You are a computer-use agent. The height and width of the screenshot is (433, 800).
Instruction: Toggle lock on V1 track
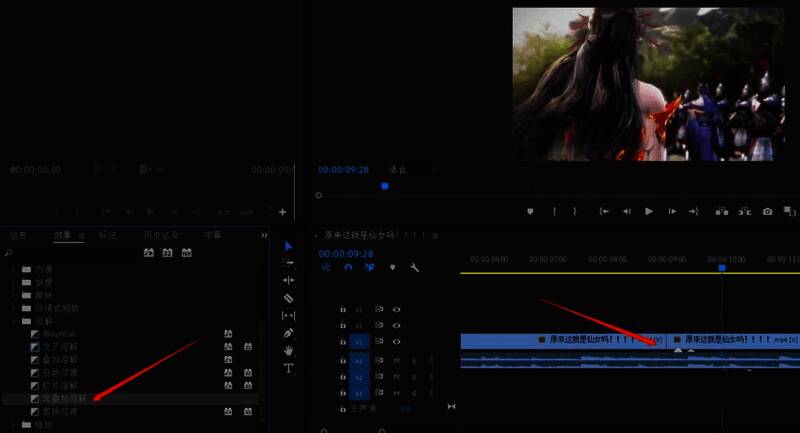tap(343, 342)
